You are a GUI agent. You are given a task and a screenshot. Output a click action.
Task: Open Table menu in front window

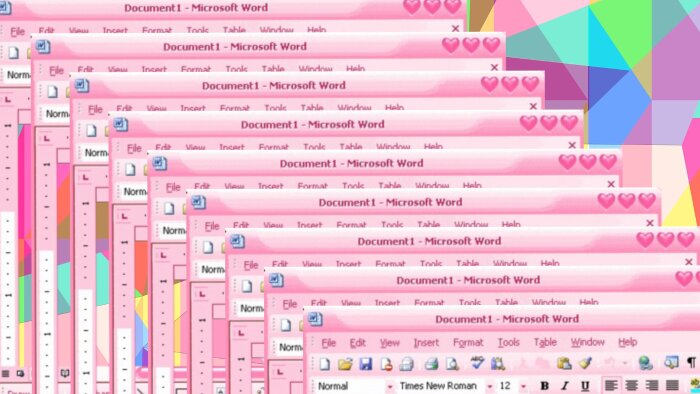pos(545,342)
